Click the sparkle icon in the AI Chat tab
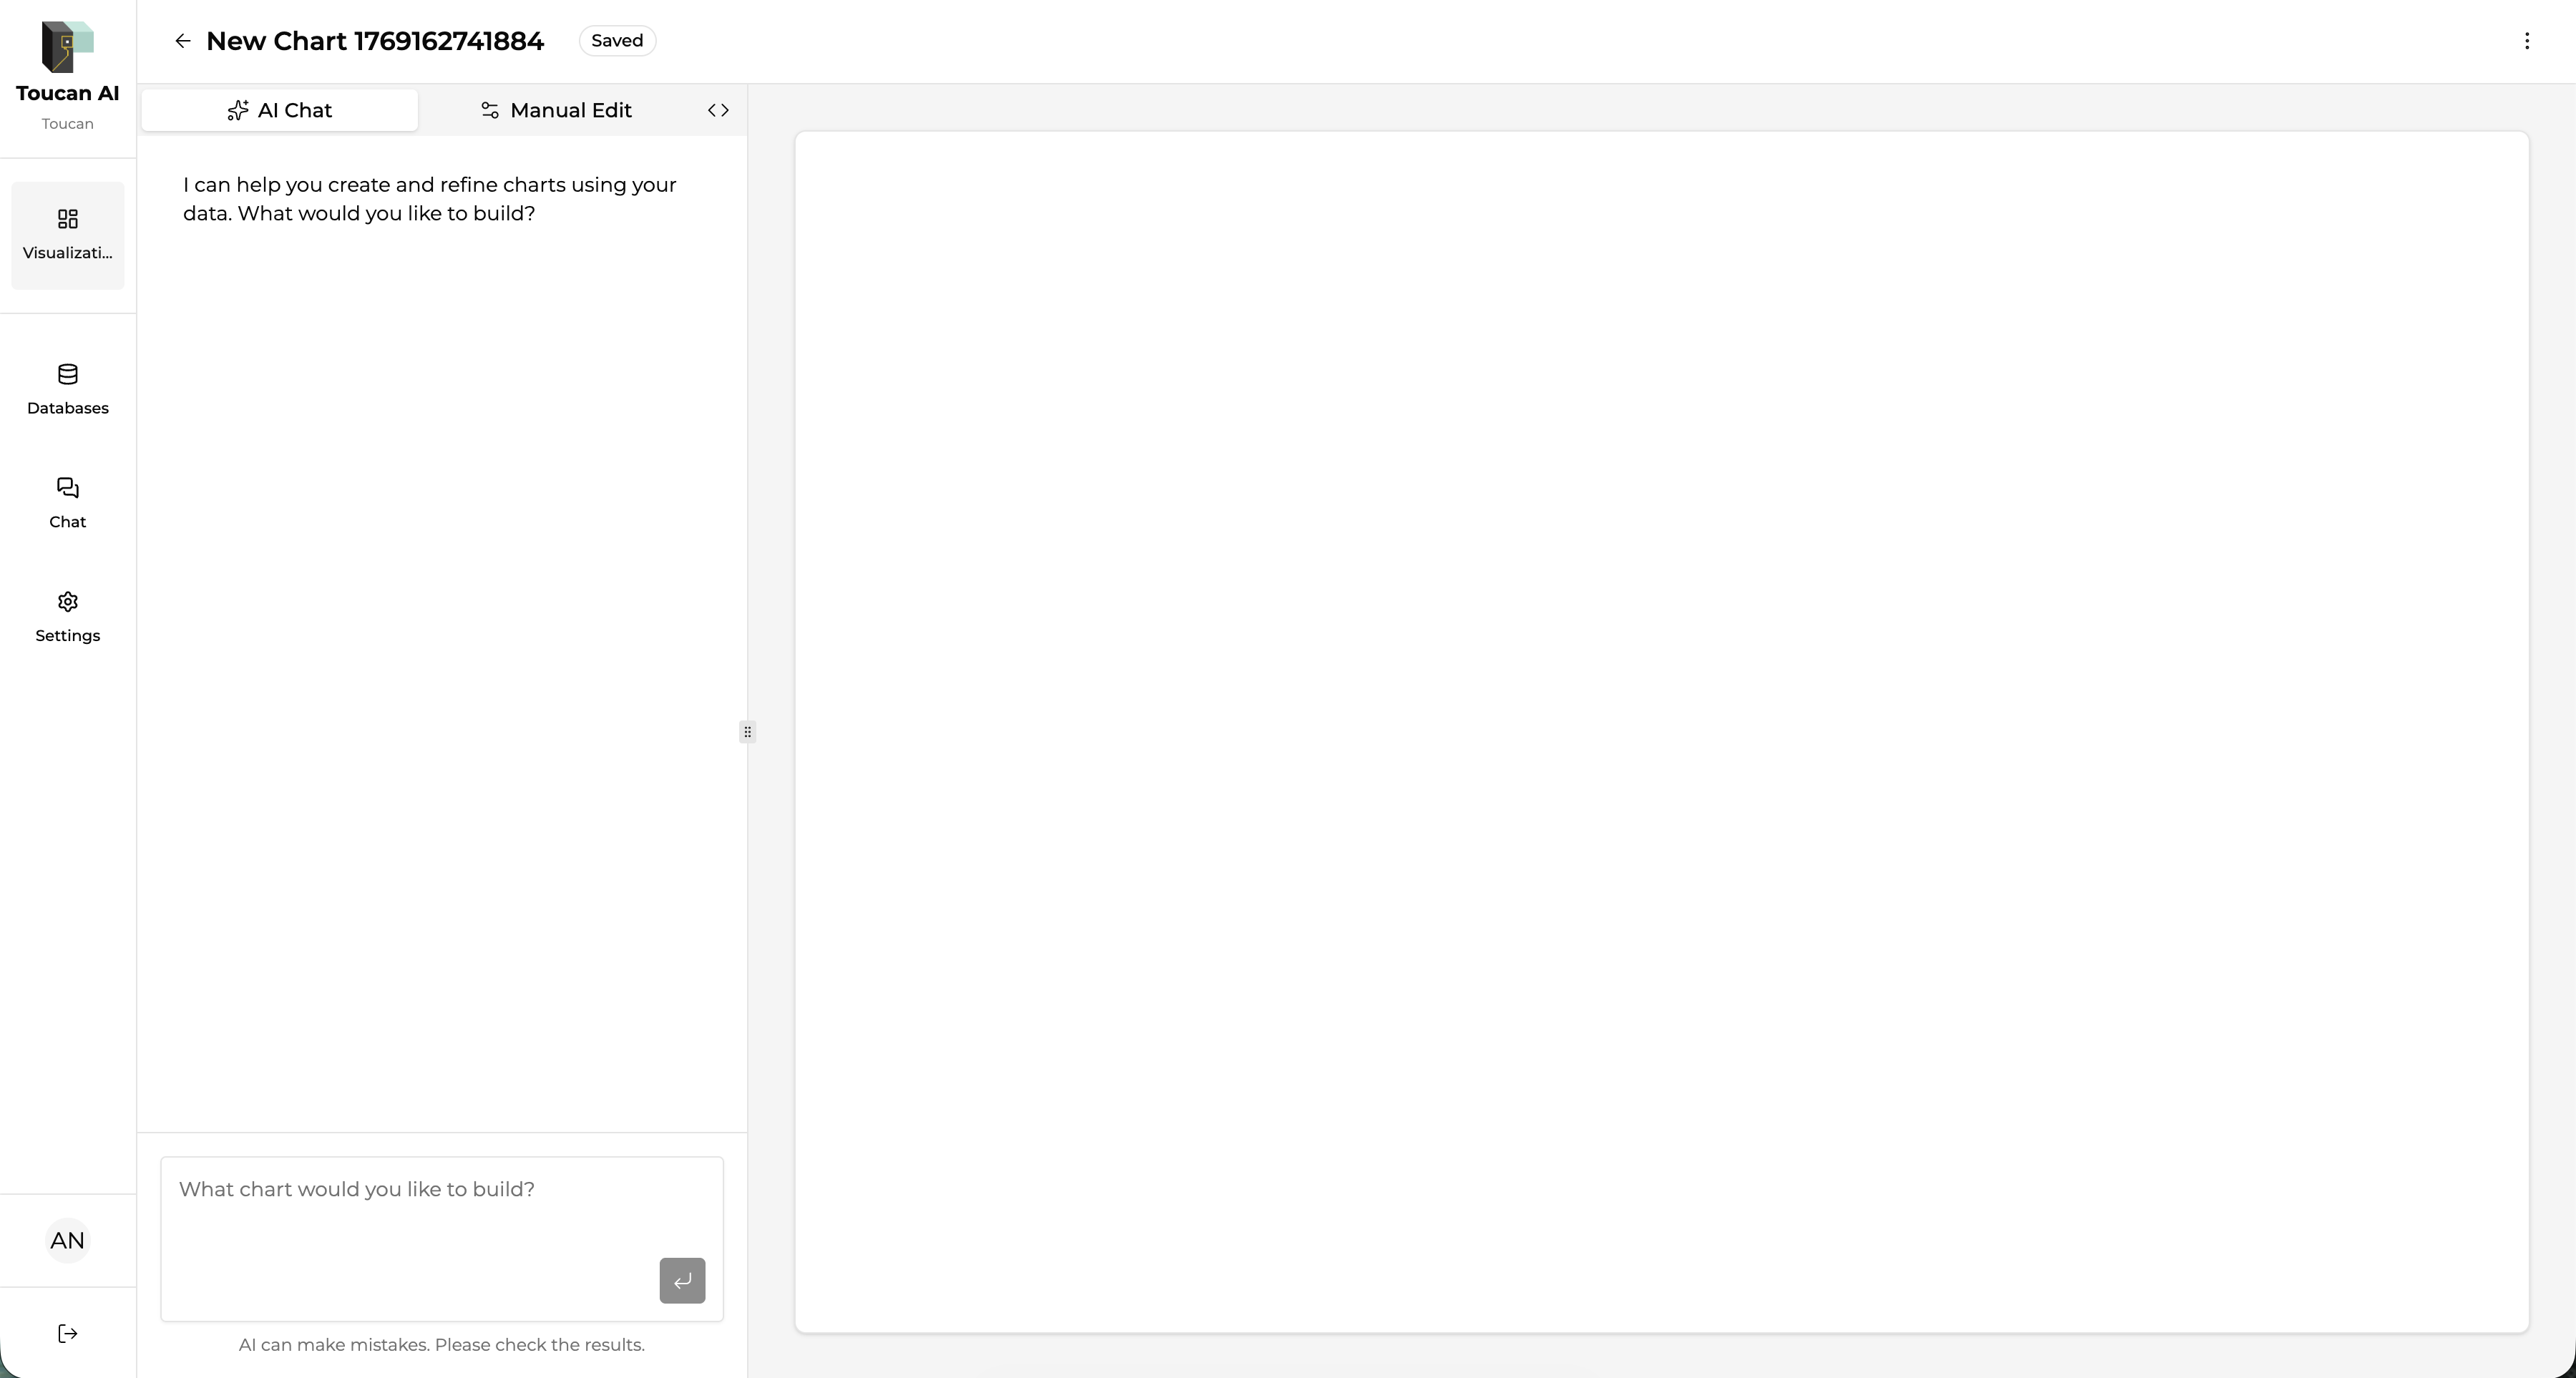This screenshot has width=2576, height=1378. 237,110
